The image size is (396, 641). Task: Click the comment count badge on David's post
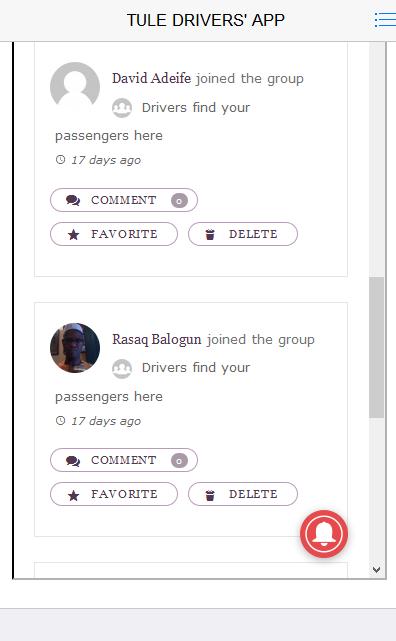[x=179, y=200]
